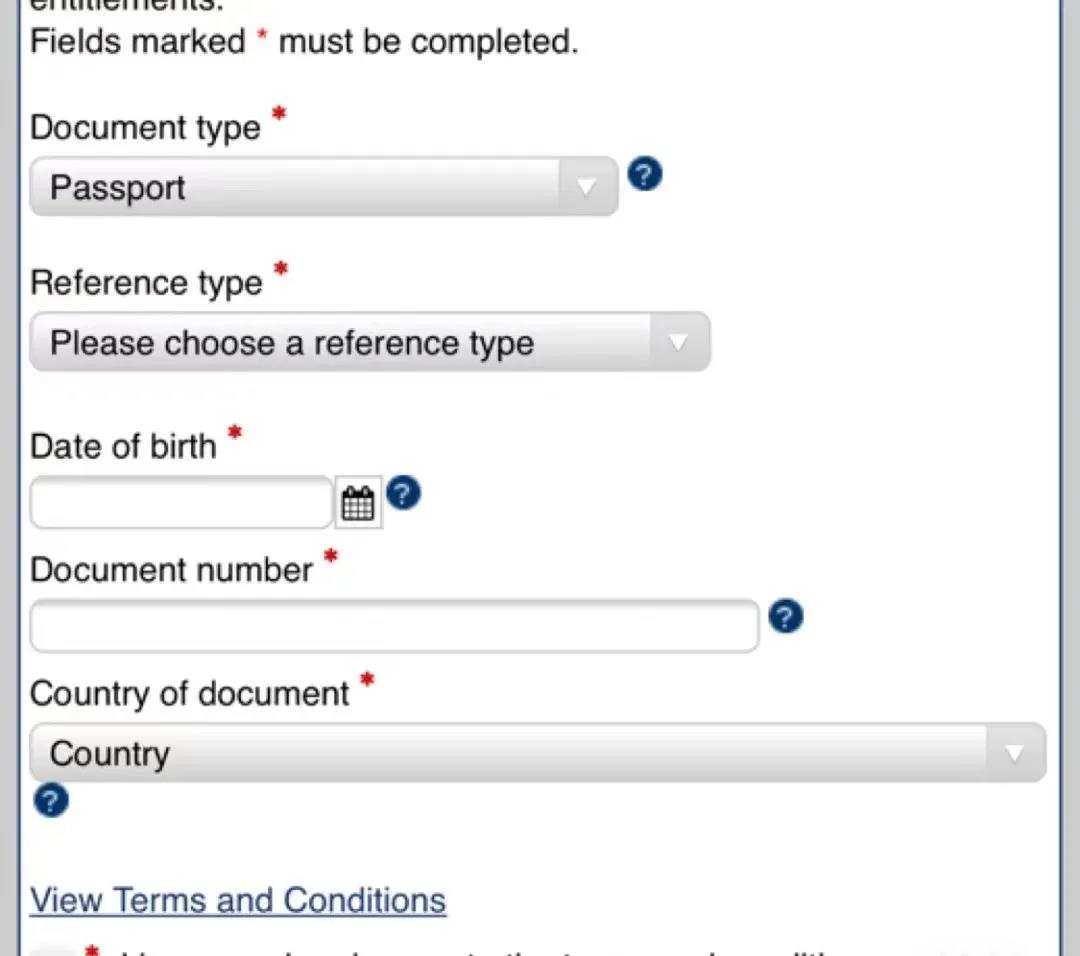Open the calendar date picker icon
The width and height of the screenshot is (1080, 956).
(358, 503)
